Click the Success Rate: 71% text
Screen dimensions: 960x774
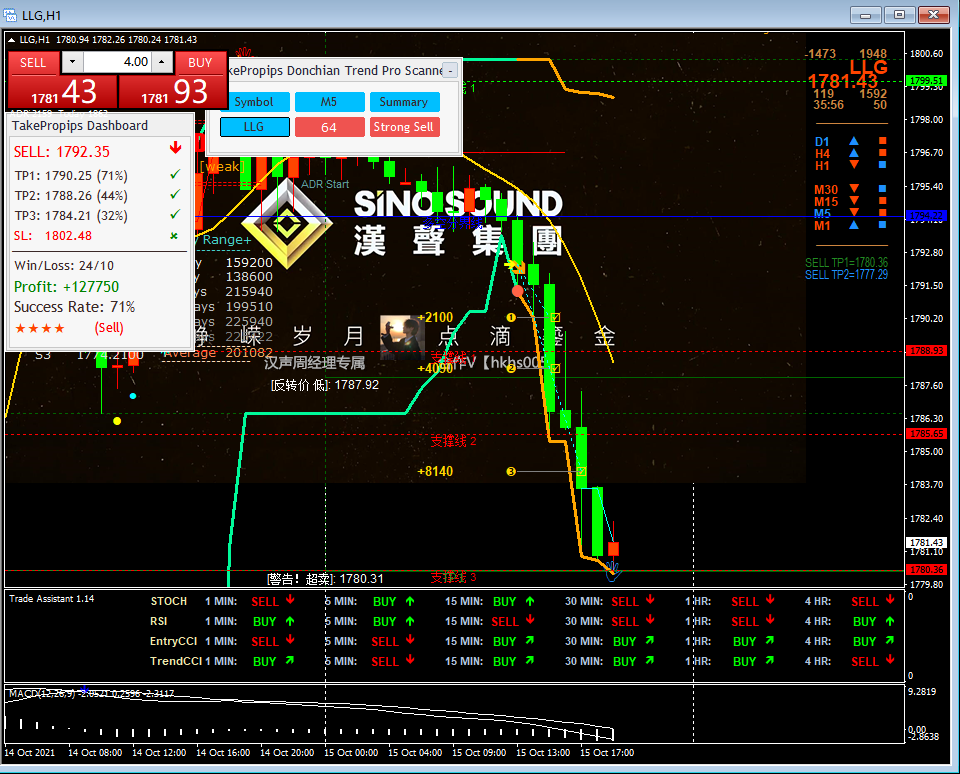point(75,307)
